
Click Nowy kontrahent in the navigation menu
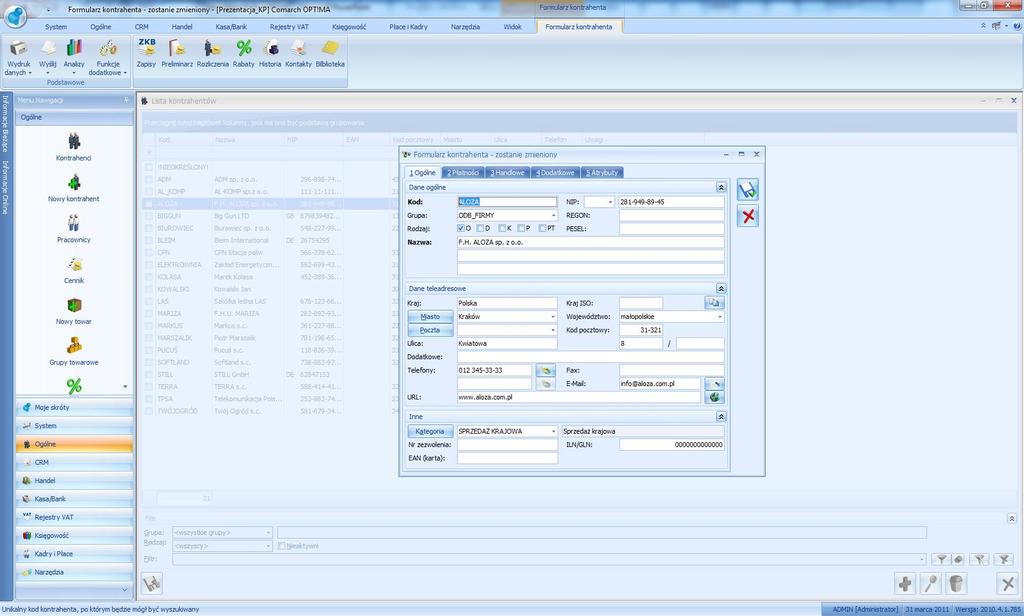click(74, 187)
